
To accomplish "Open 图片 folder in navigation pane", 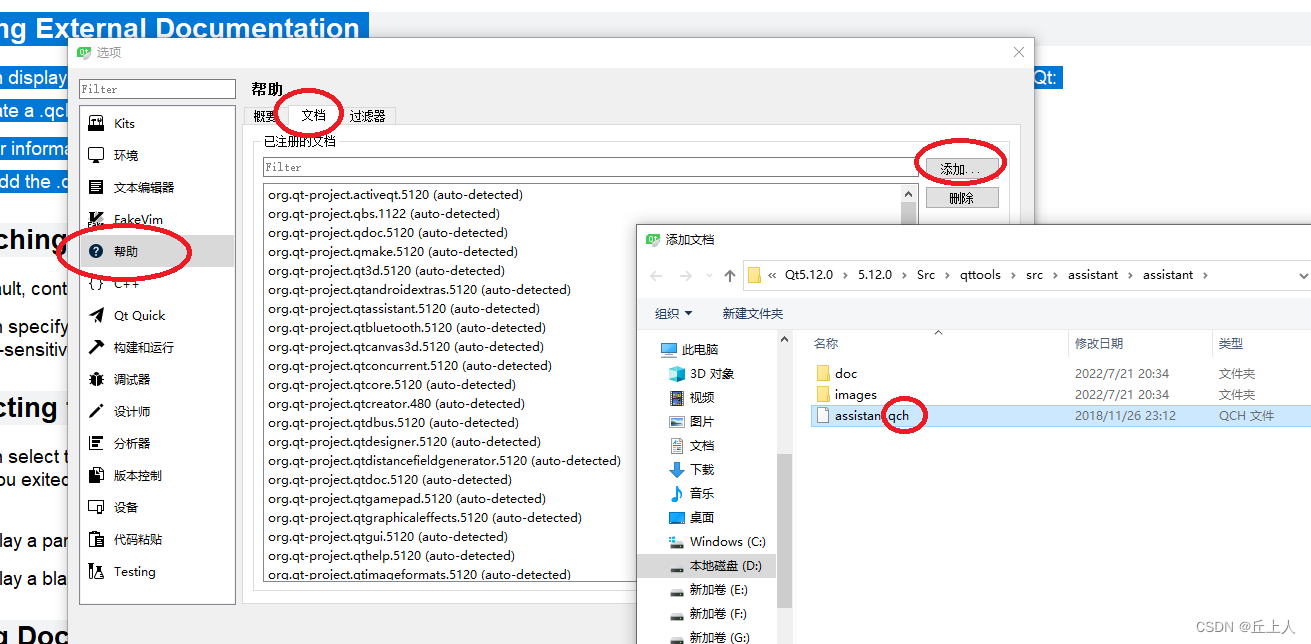I will (692, 422).
